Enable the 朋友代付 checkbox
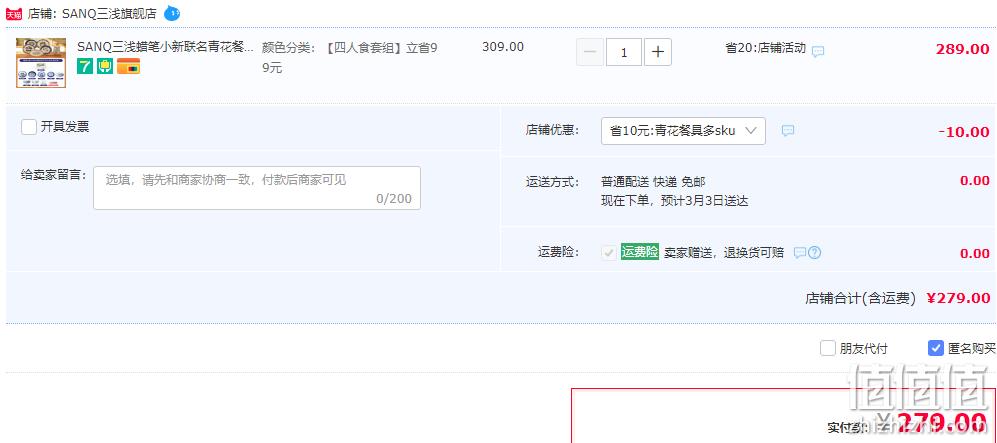The width and height of the screenshot is (997, 443). (x=827, y=348)
